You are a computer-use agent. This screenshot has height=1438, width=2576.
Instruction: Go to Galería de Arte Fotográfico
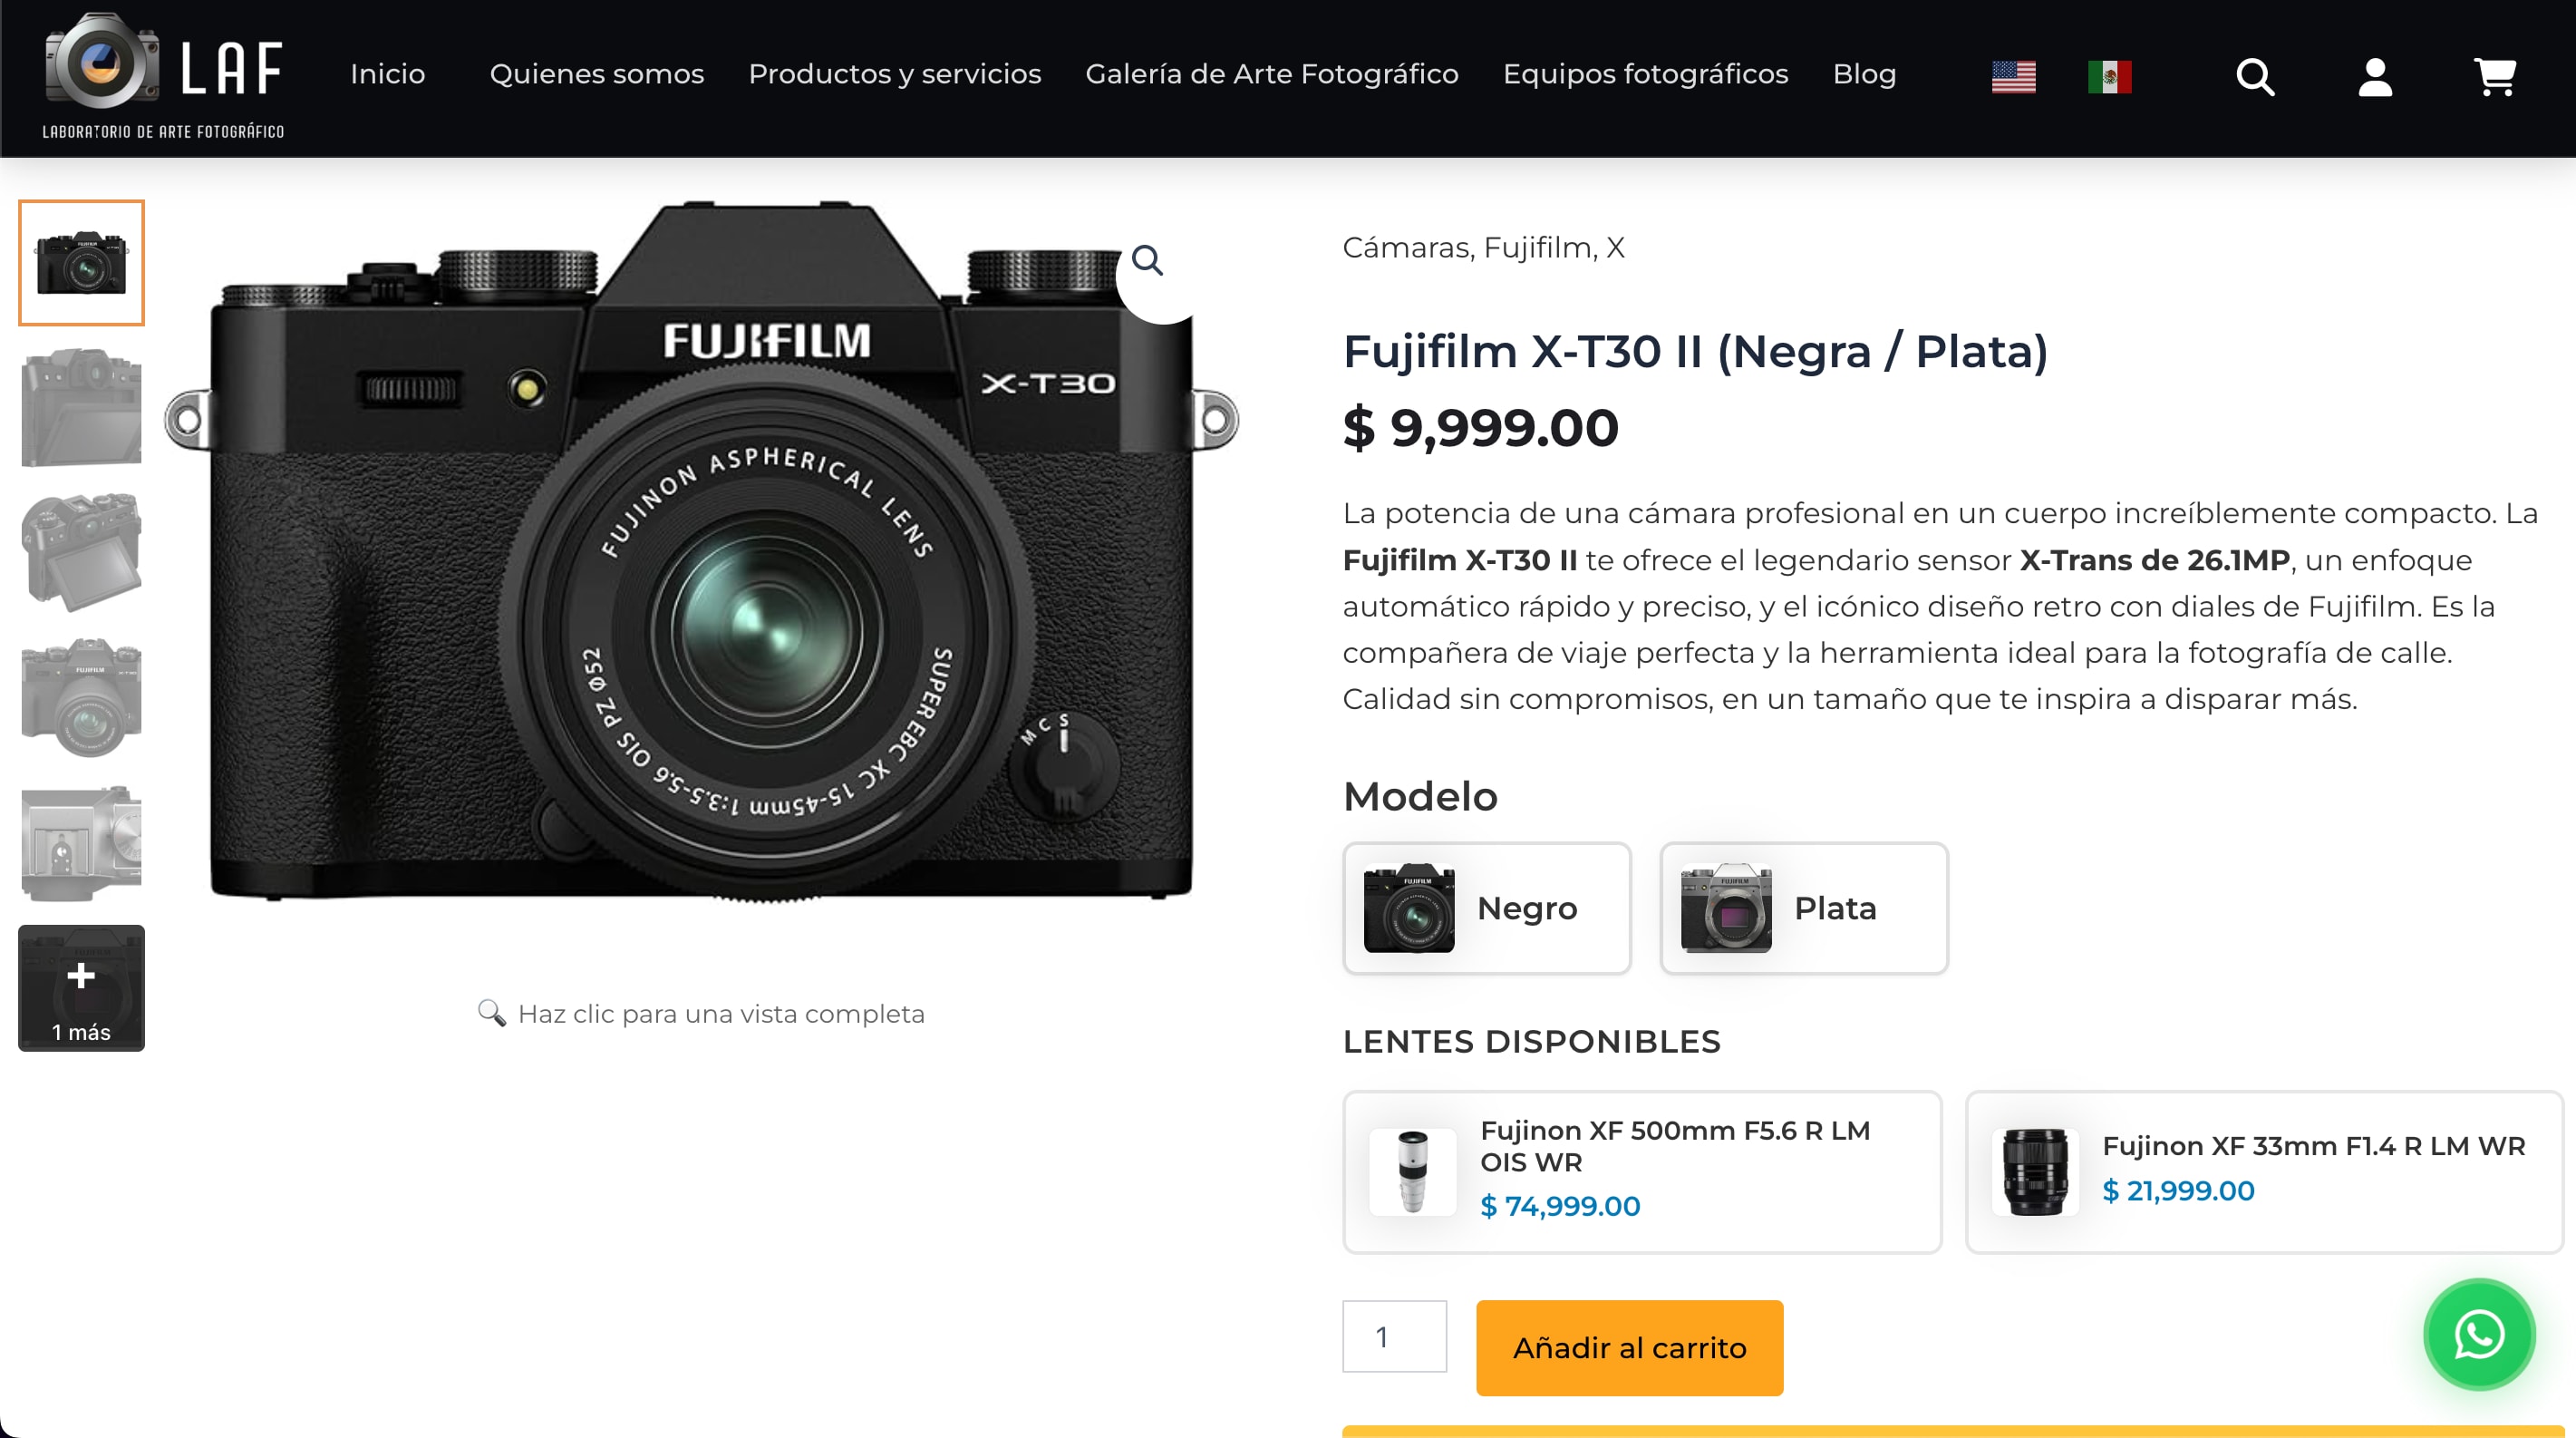click(1271, 74)
